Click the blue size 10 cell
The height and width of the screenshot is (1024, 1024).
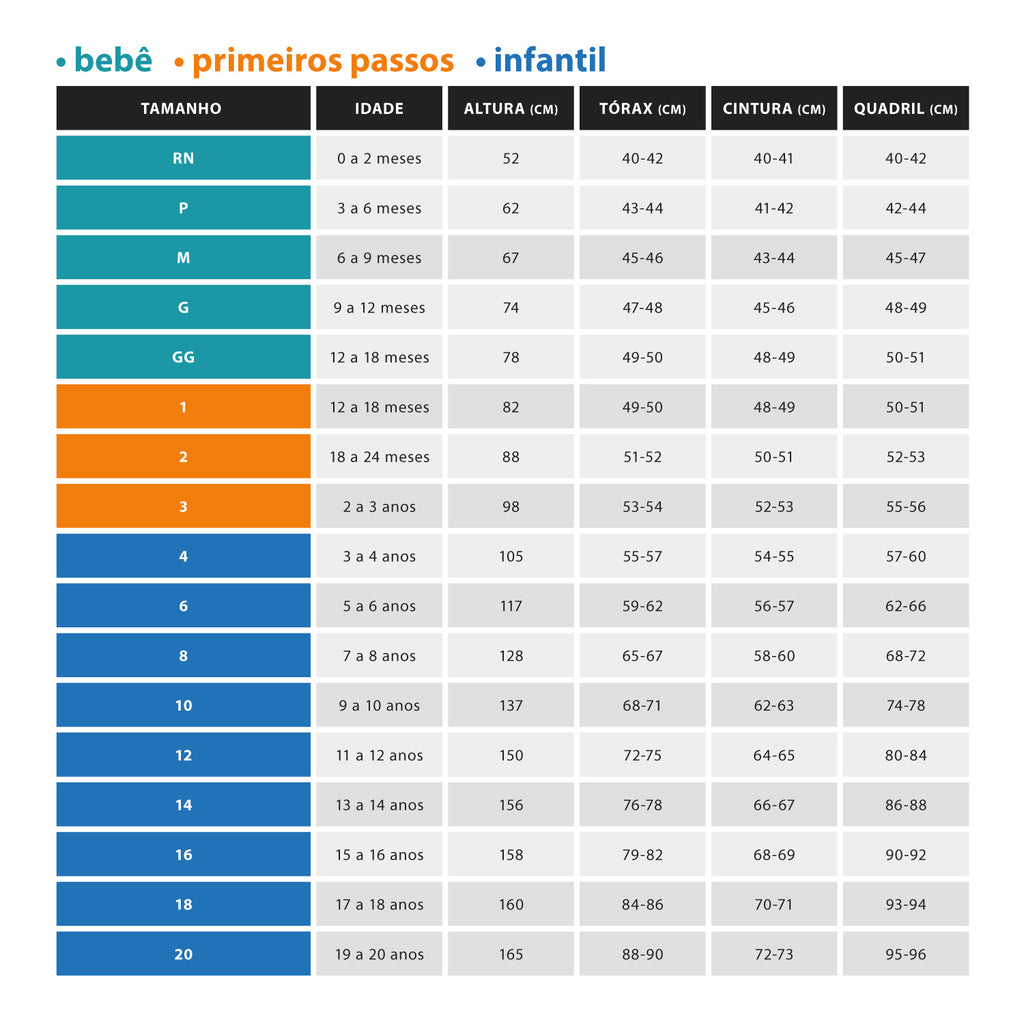[x=183, y=705]
